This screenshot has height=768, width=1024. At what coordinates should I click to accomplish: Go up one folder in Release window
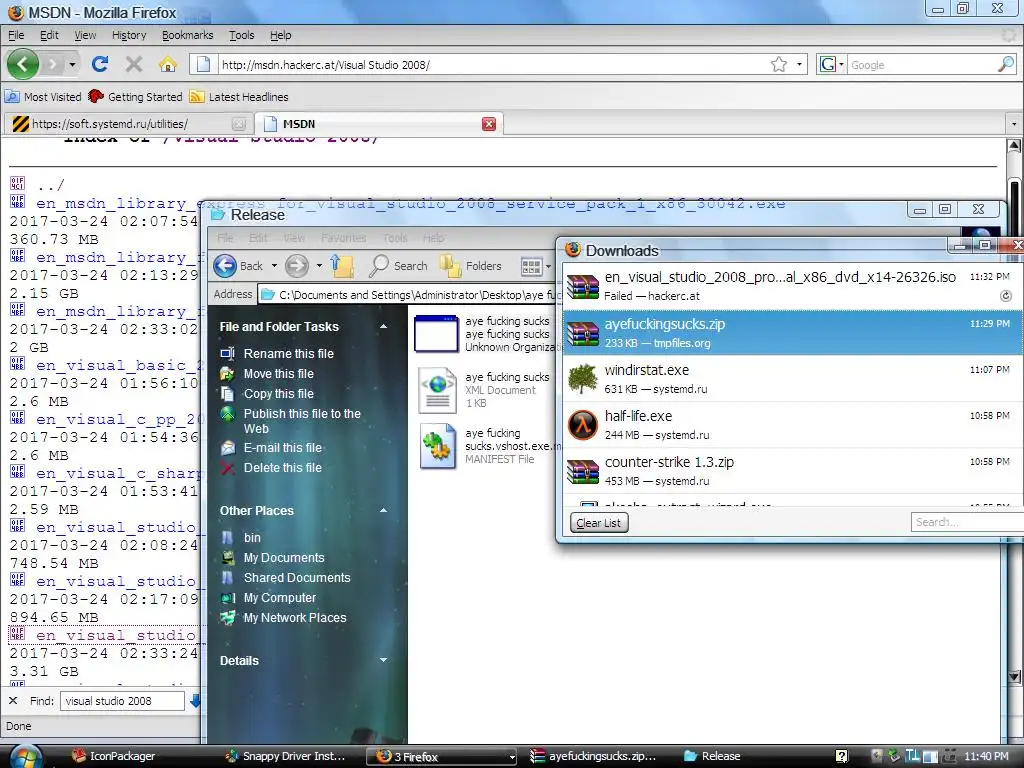(x=342, y=266)
